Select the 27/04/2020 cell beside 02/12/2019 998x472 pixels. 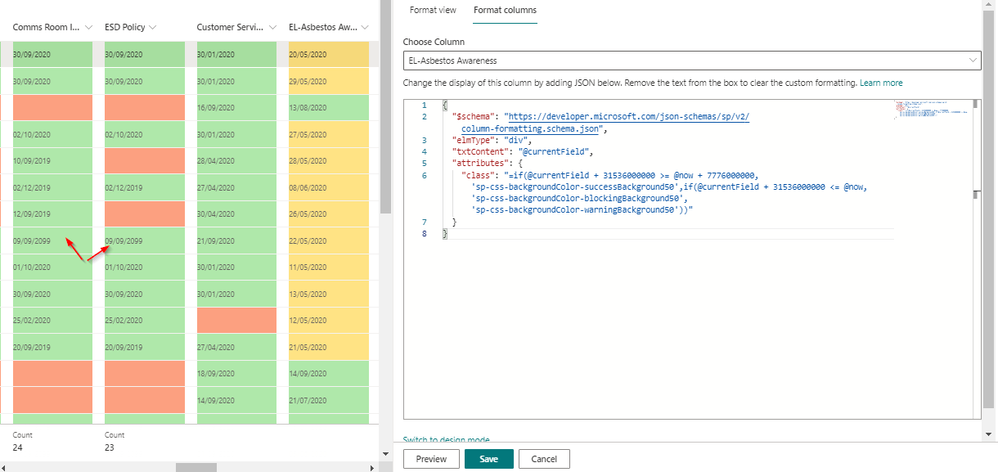237,188
